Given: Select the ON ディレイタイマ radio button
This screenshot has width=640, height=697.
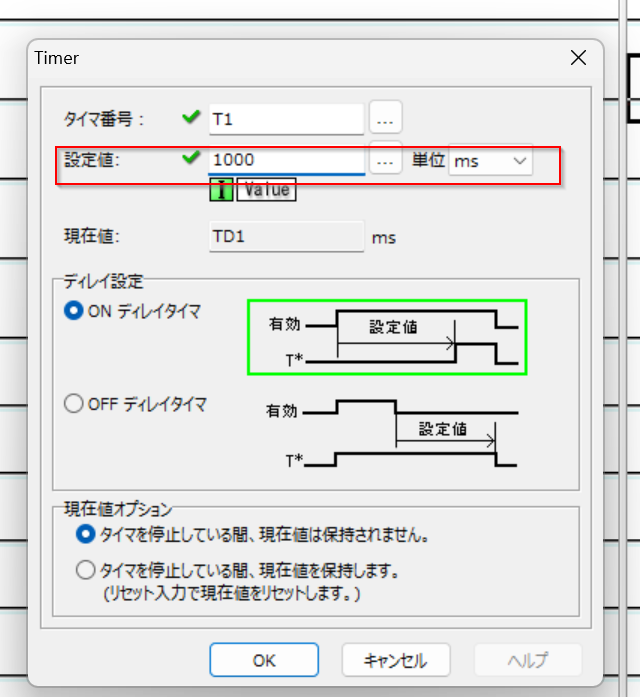Looking at the screenshot, I should (x=74, y=311).
